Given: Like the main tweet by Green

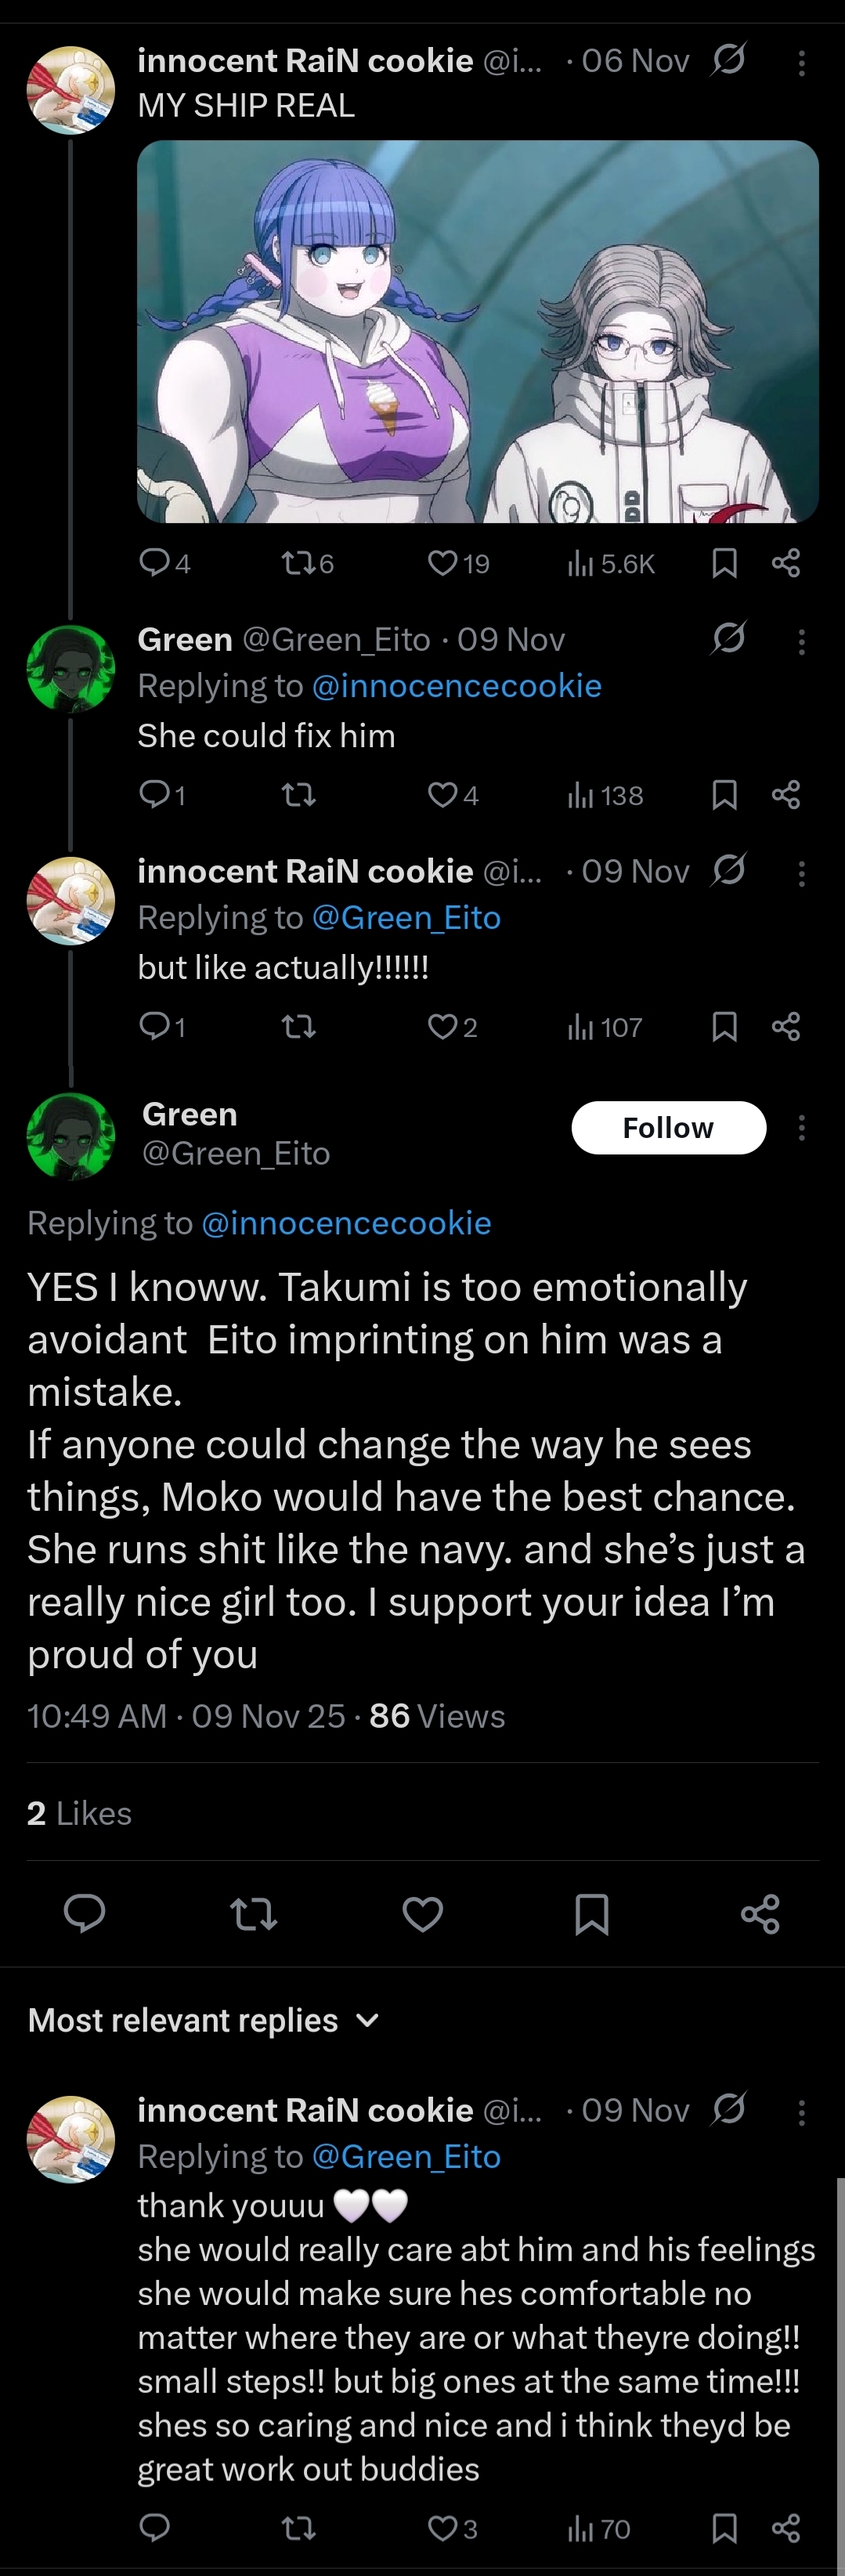Looking at the screenshot, I should [422, 1913].
